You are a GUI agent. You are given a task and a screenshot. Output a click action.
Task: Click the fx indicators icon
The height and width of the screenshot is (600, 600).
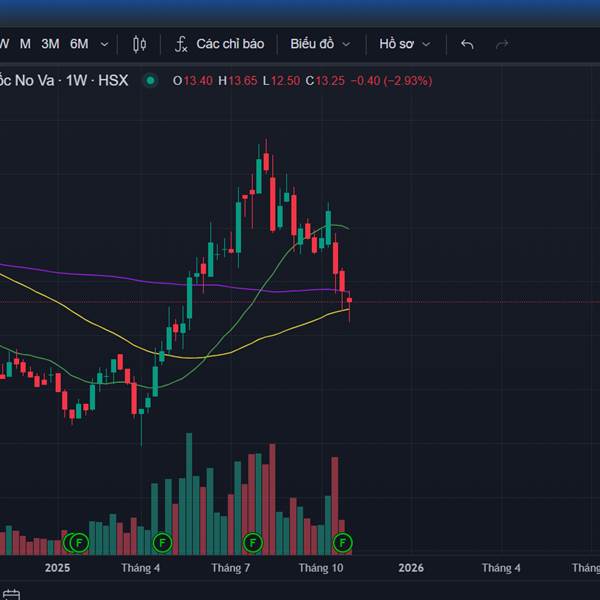tap(181, 44)
